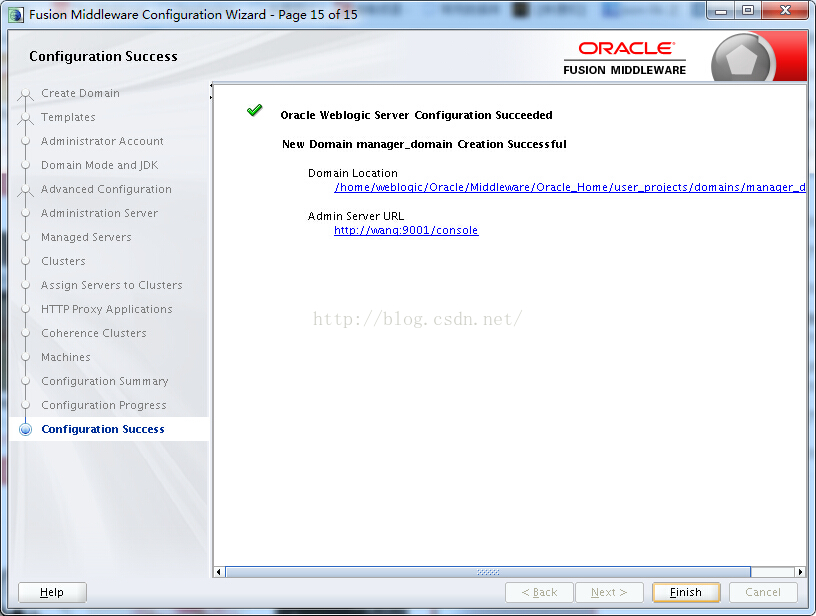The width and height of the screenshot is (816, 616).
Task: Select the Templates step
Action: (x=68, y=117)
